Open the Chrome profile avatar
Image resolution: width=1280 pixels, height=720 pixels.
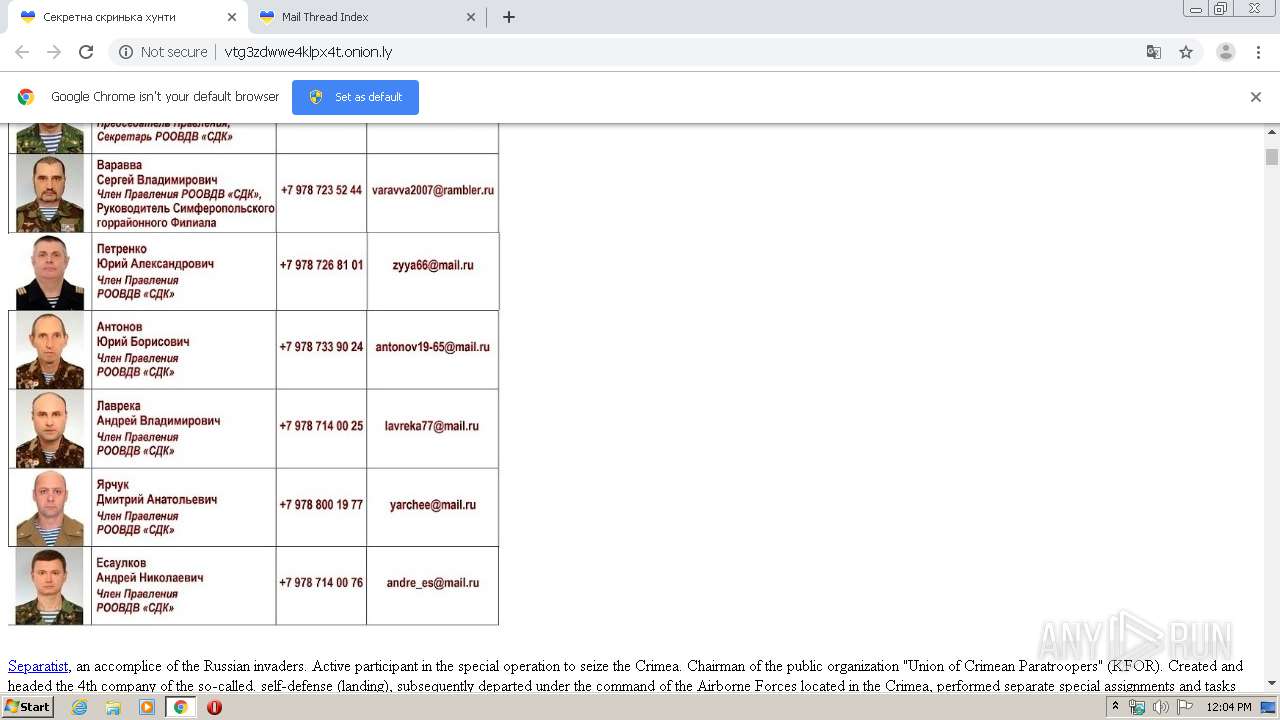(1226, 52)
